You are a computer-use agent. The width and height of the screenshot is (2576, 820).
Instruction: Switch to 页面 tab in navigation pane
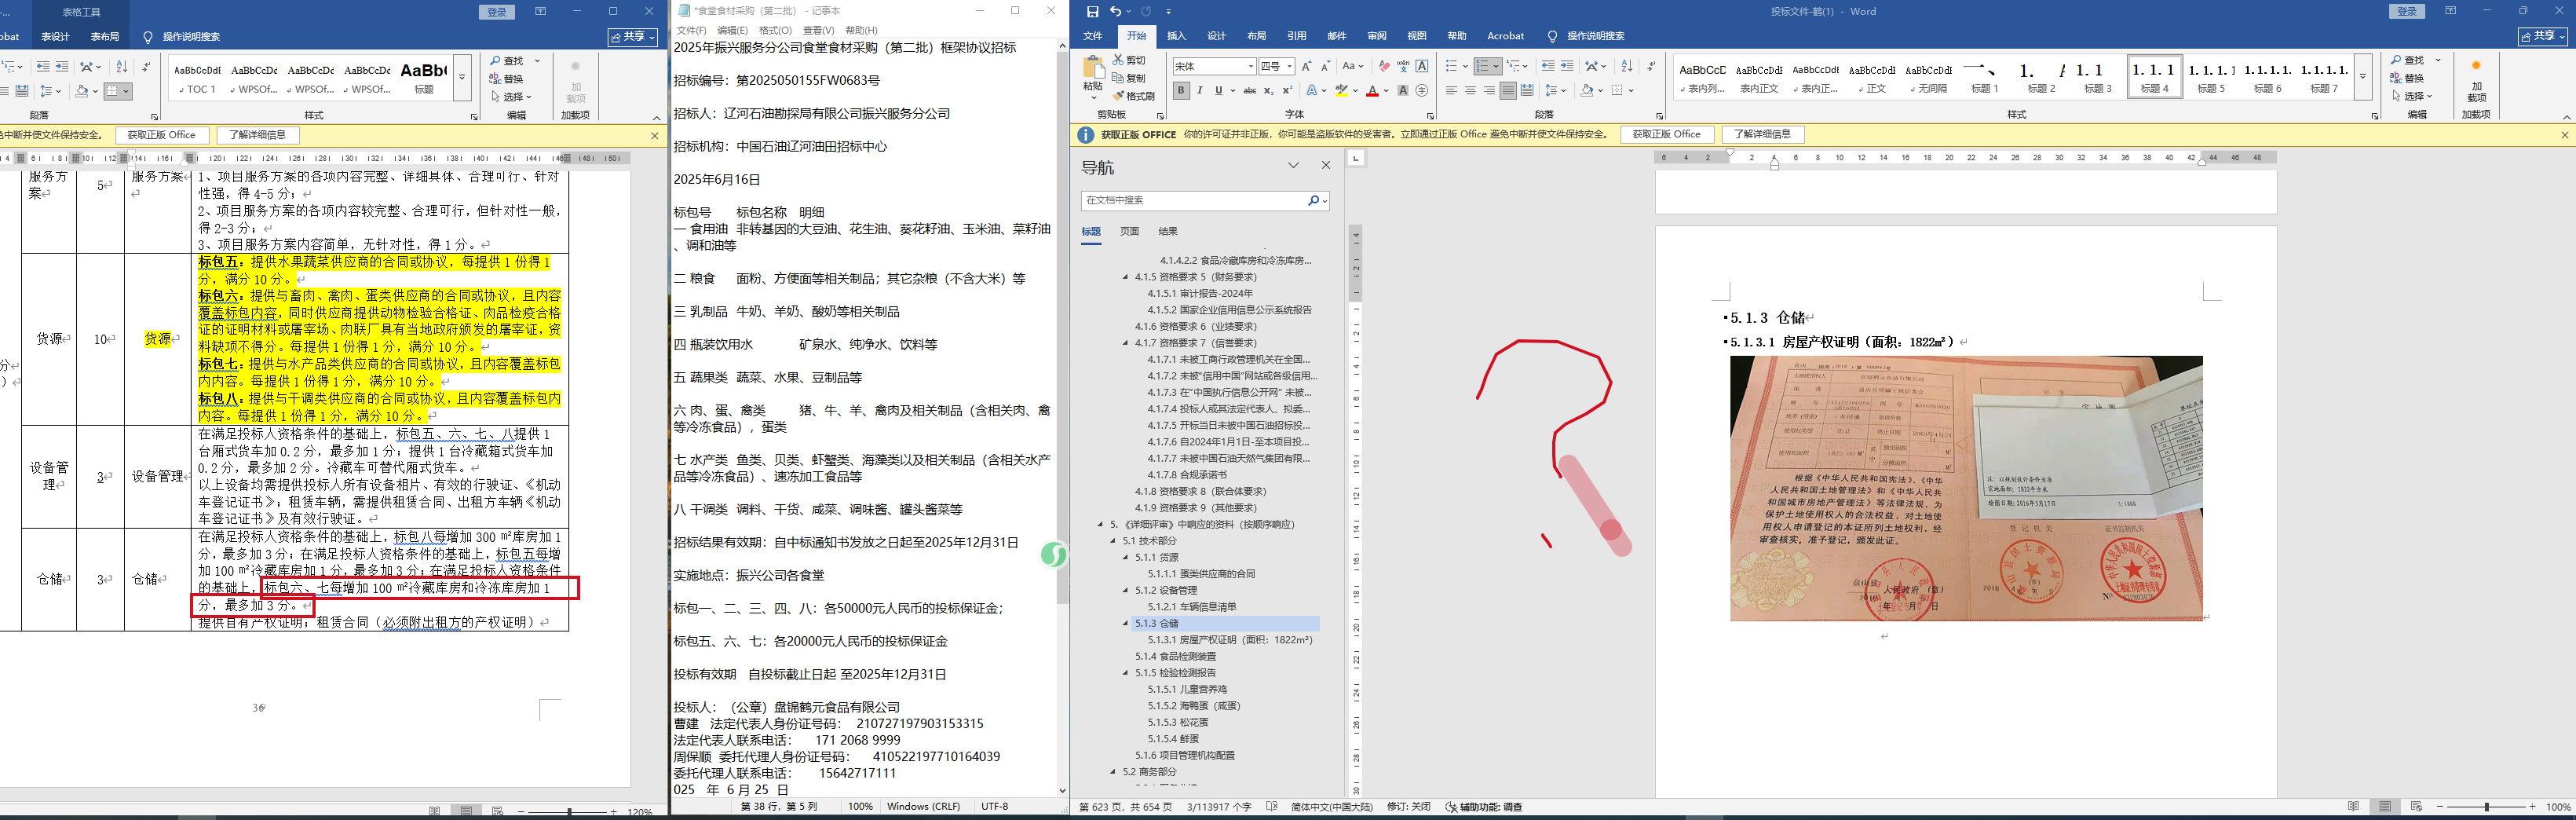(x=1129, y=231)
